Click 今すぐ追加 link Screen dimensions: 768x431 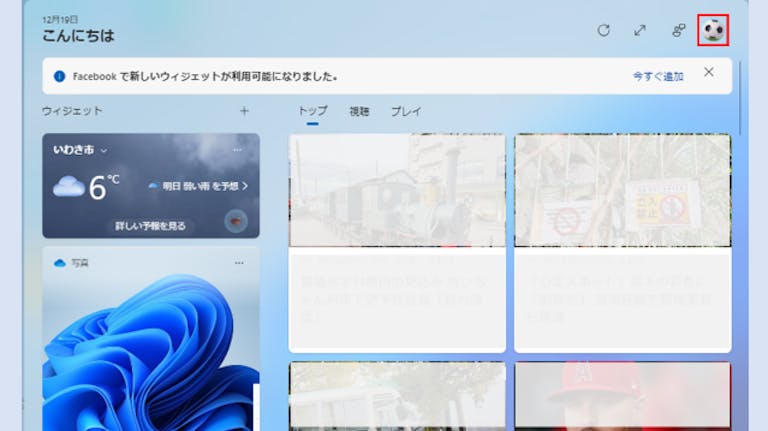pos(658,76)
